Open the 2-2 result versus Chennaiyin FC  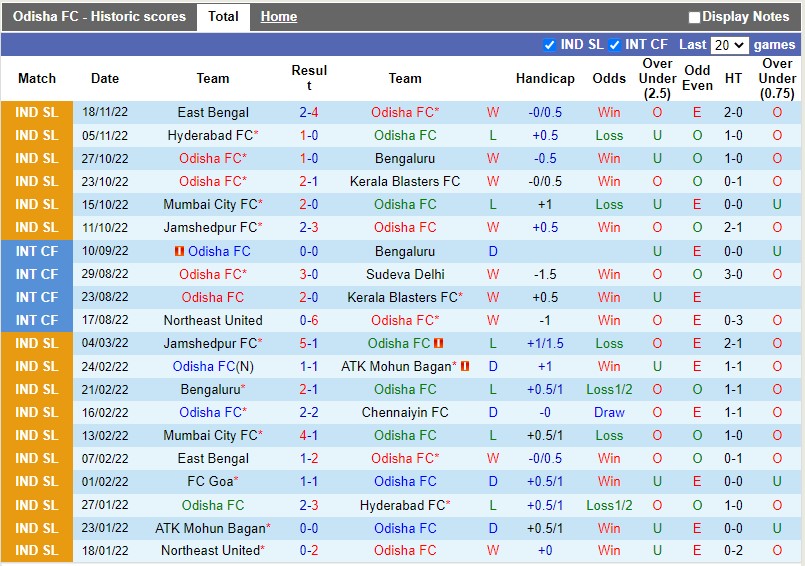click(309, 412)
